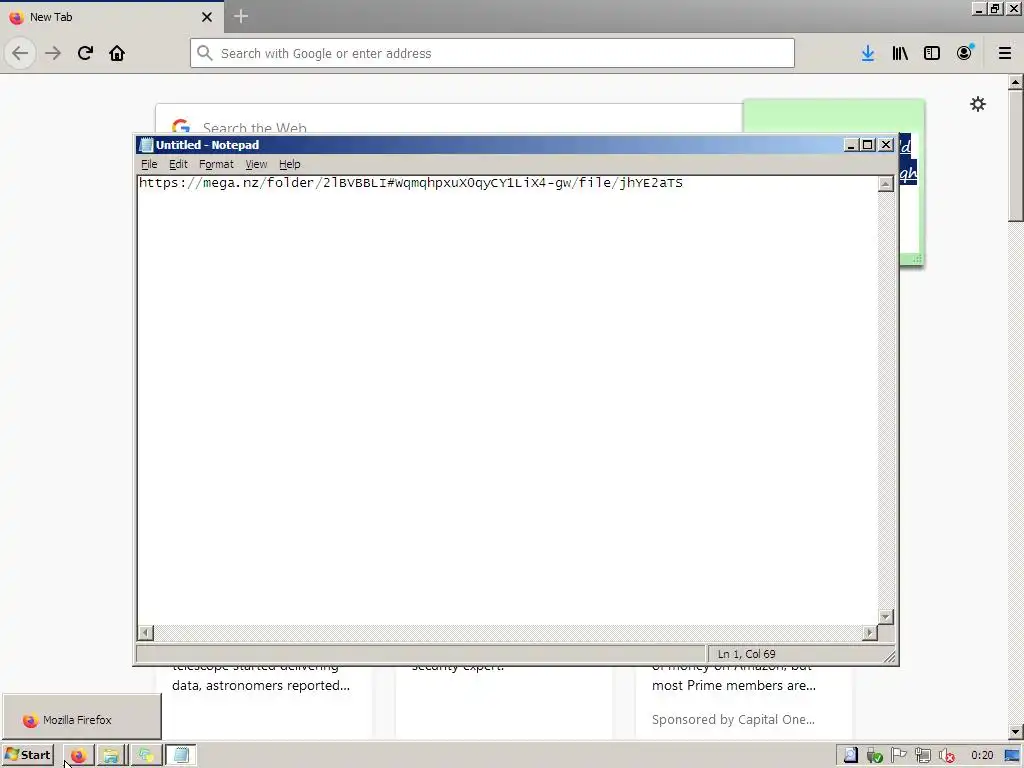Click Firefox icon in the taskbar
The image size is (1024, 768).
78,756
